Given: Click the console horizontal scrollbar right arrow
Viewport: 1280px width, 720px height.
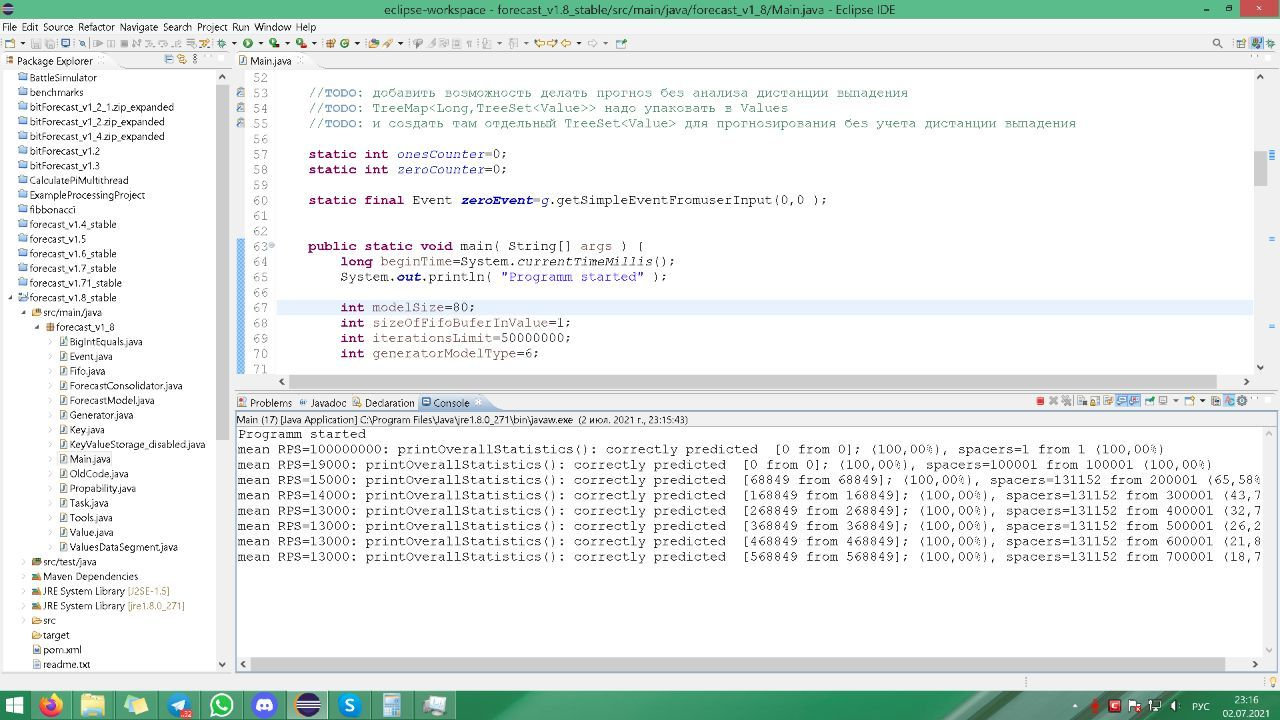Looking at the screenshot, I should coord(1255,663).
